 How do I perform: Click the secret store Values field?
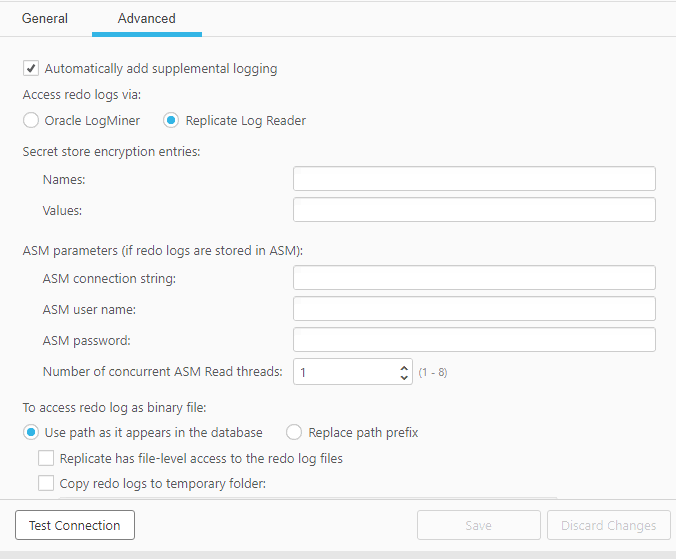(474, 210)
